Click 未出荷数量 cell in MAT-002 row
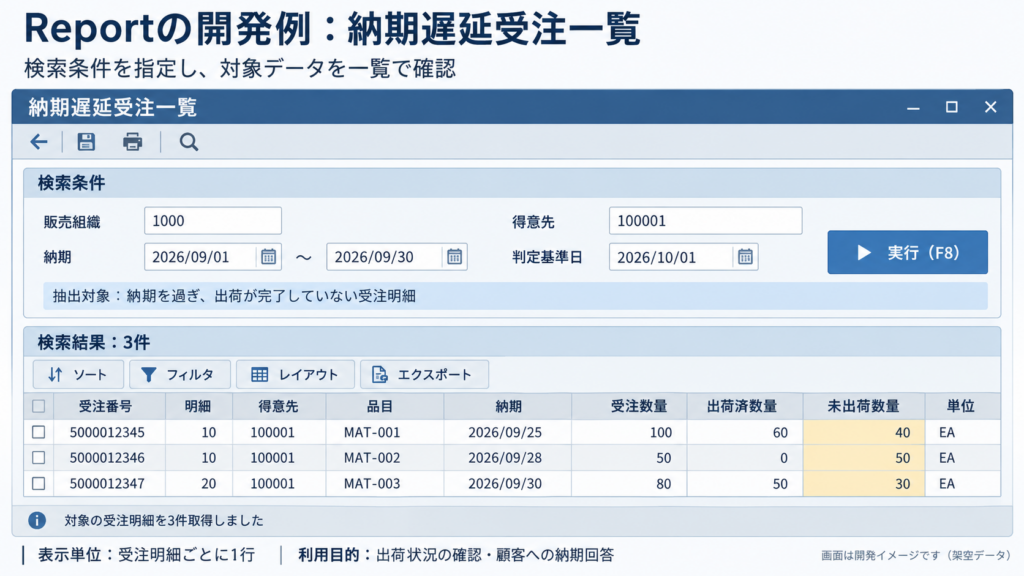This screenshot has height=576, width=1024. pos(864,458)
